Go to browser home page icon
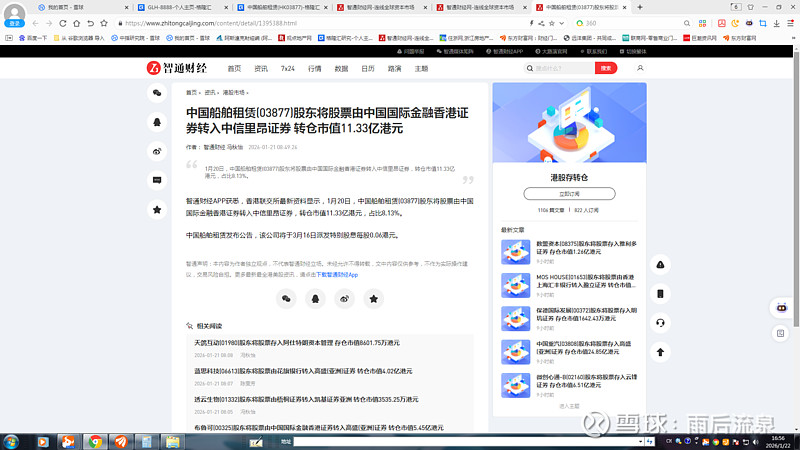800x450 pixels. [77, 23]
